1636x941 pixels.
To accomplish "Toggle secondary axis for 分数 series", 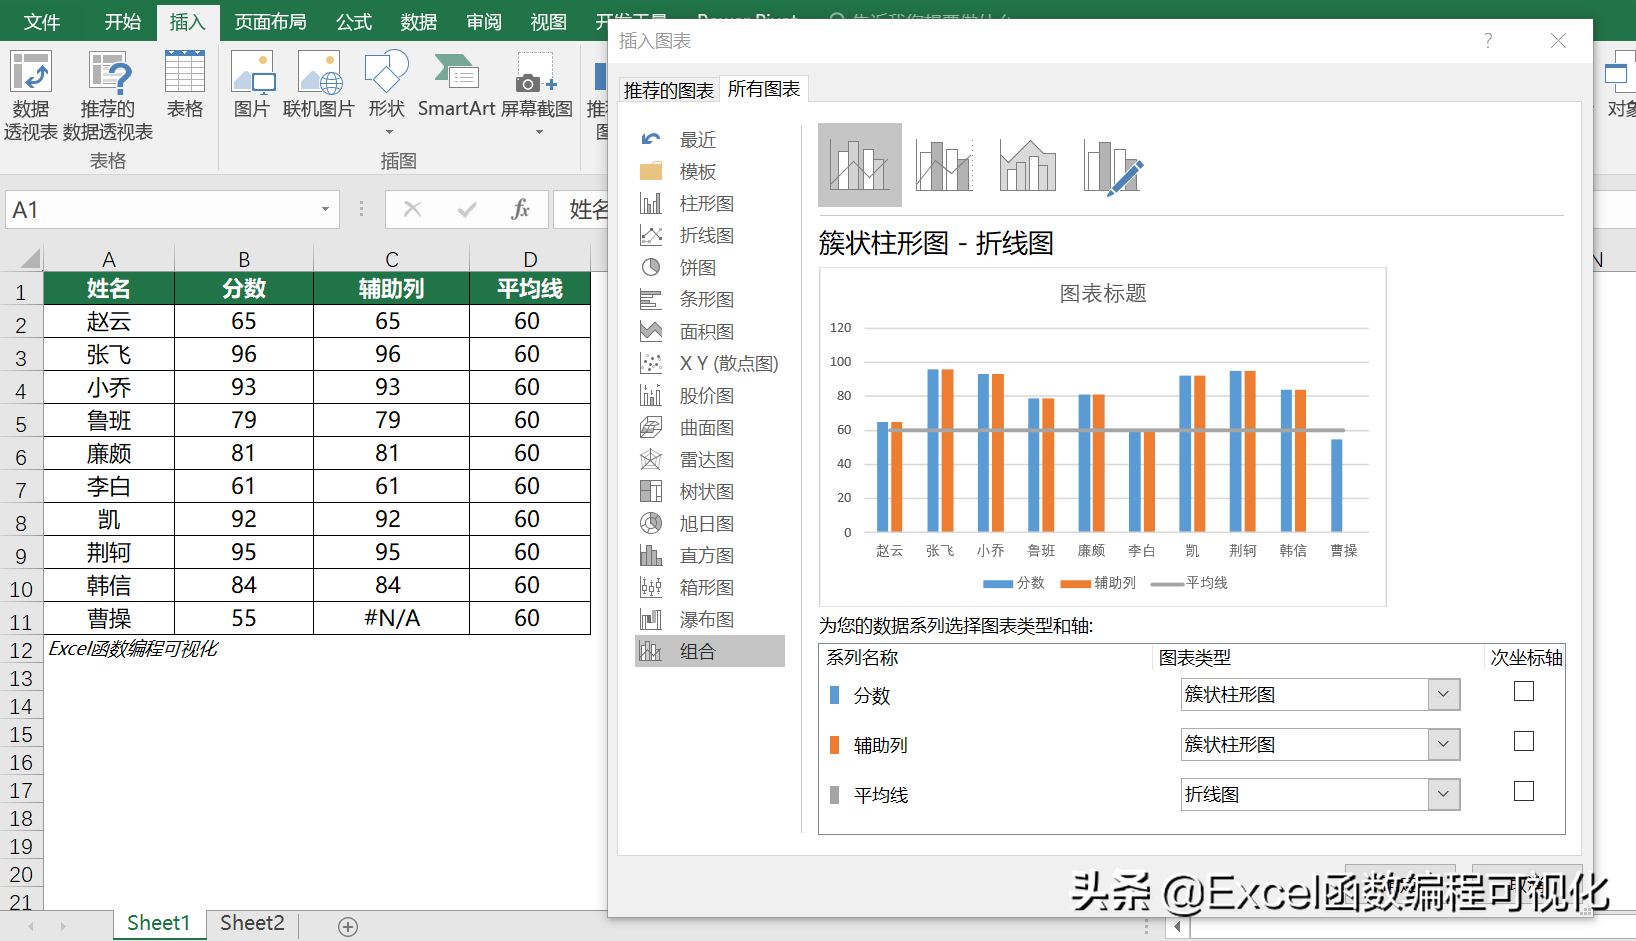I will coord(1524,691).
